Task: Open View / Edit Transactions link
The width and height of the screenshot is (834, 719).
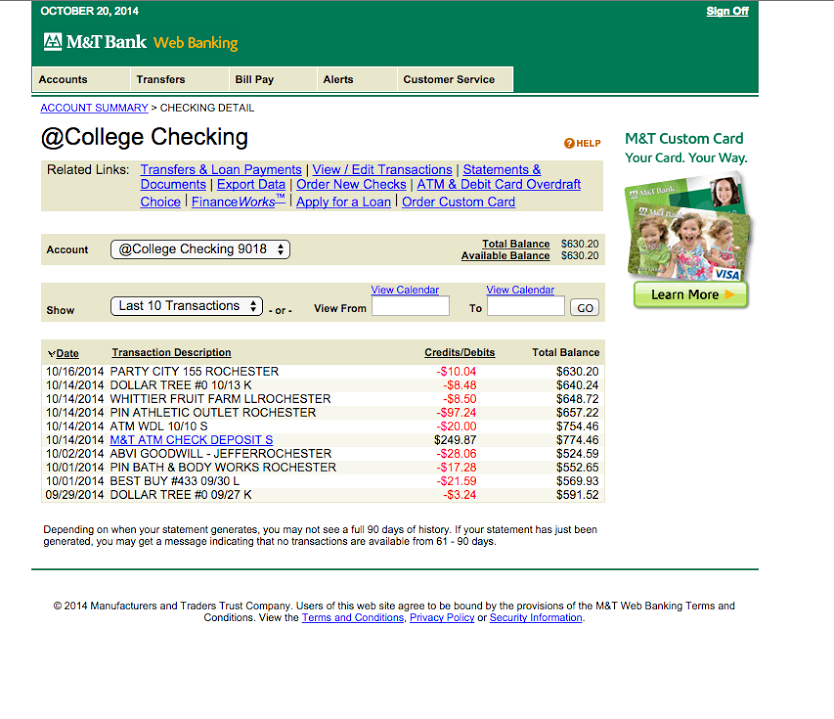Action: coord(382,170)
